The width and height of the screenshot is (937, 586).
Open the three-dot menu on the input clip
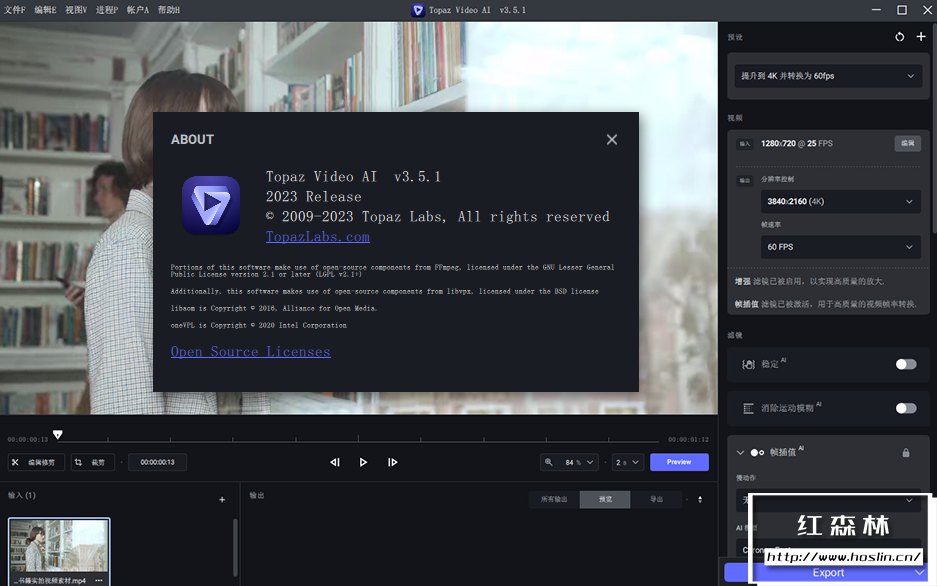99,580
